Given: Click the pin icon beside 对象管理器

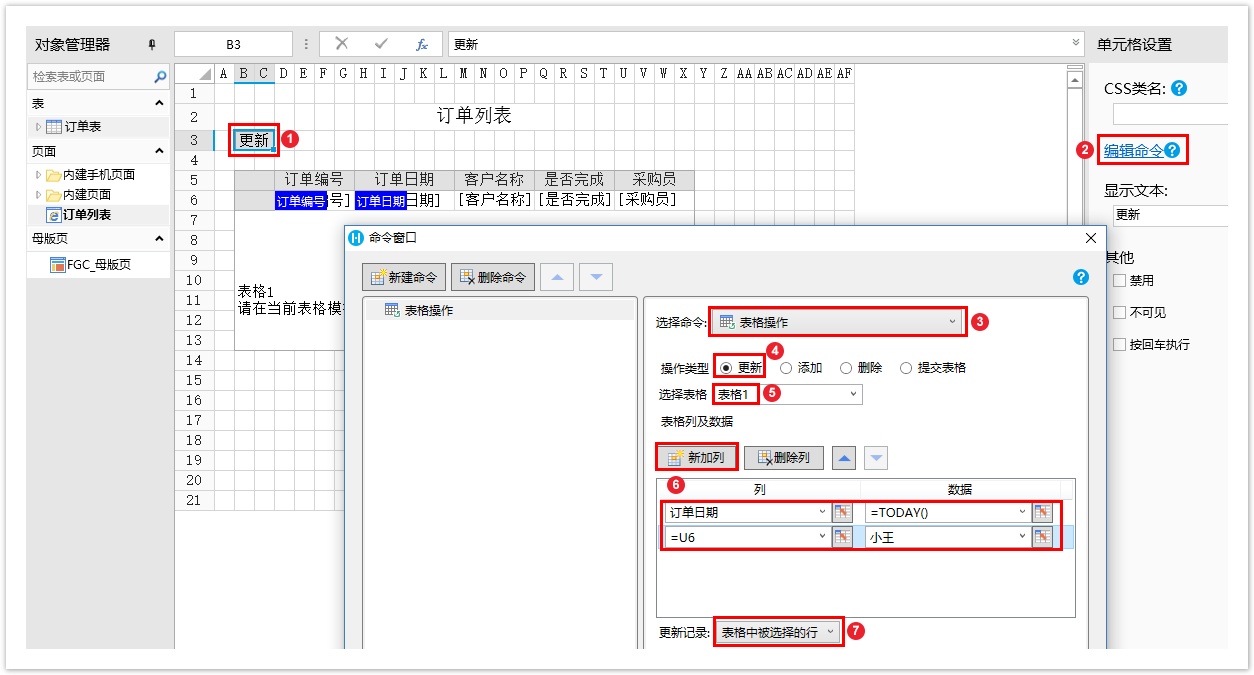Looking at the screenshot, I should pyautogui.click(x=152, y=45).
